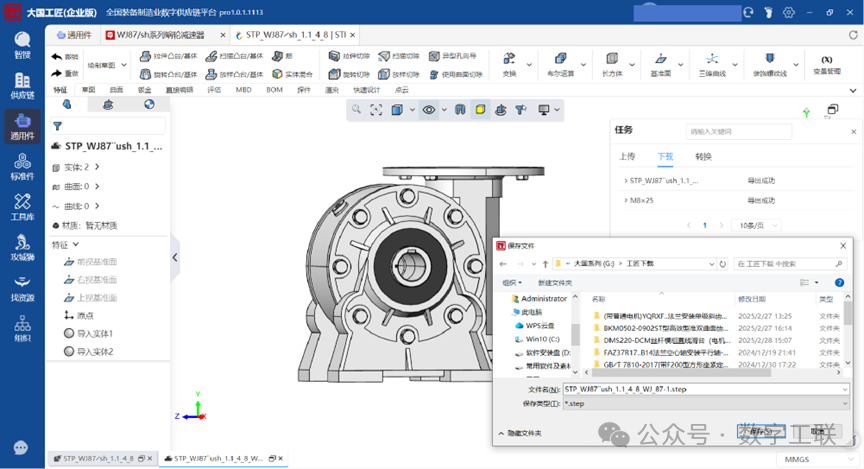Open the 长方体 cuboid dropdown arrow

tap(632, 65)
